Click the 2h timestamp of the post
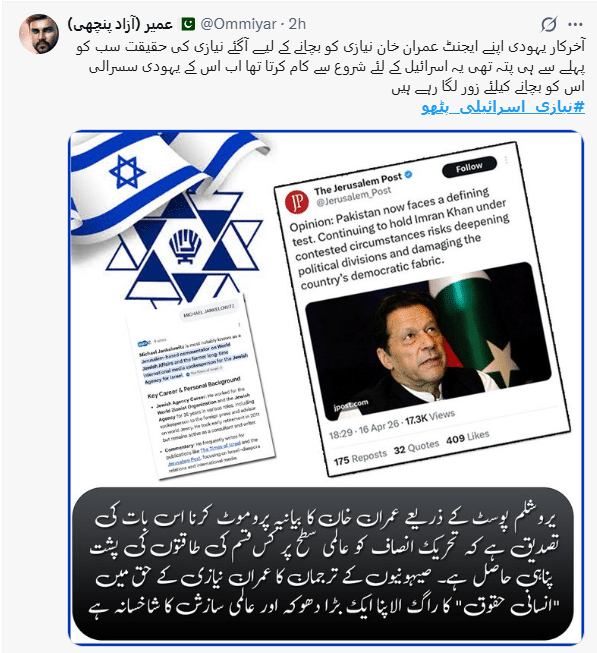 (x=297, y=24)
